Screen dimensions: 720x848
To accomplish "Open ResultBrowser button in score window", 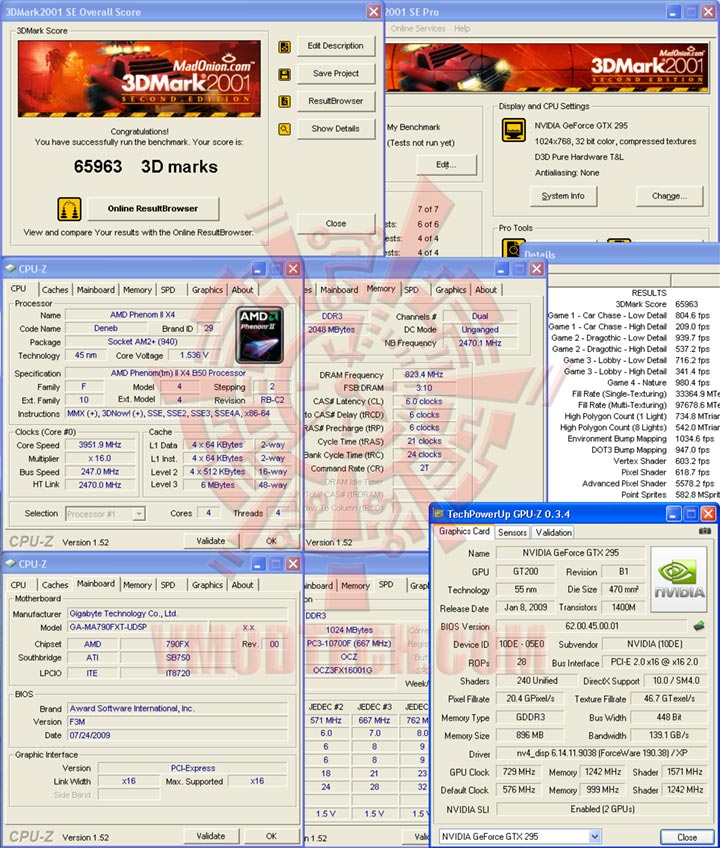I will coord(335,101).
